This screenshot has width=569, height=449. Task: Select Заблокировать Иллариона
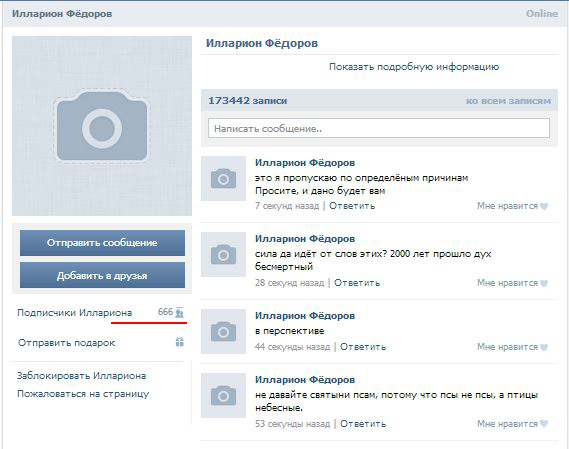click(x=82, y=376)
